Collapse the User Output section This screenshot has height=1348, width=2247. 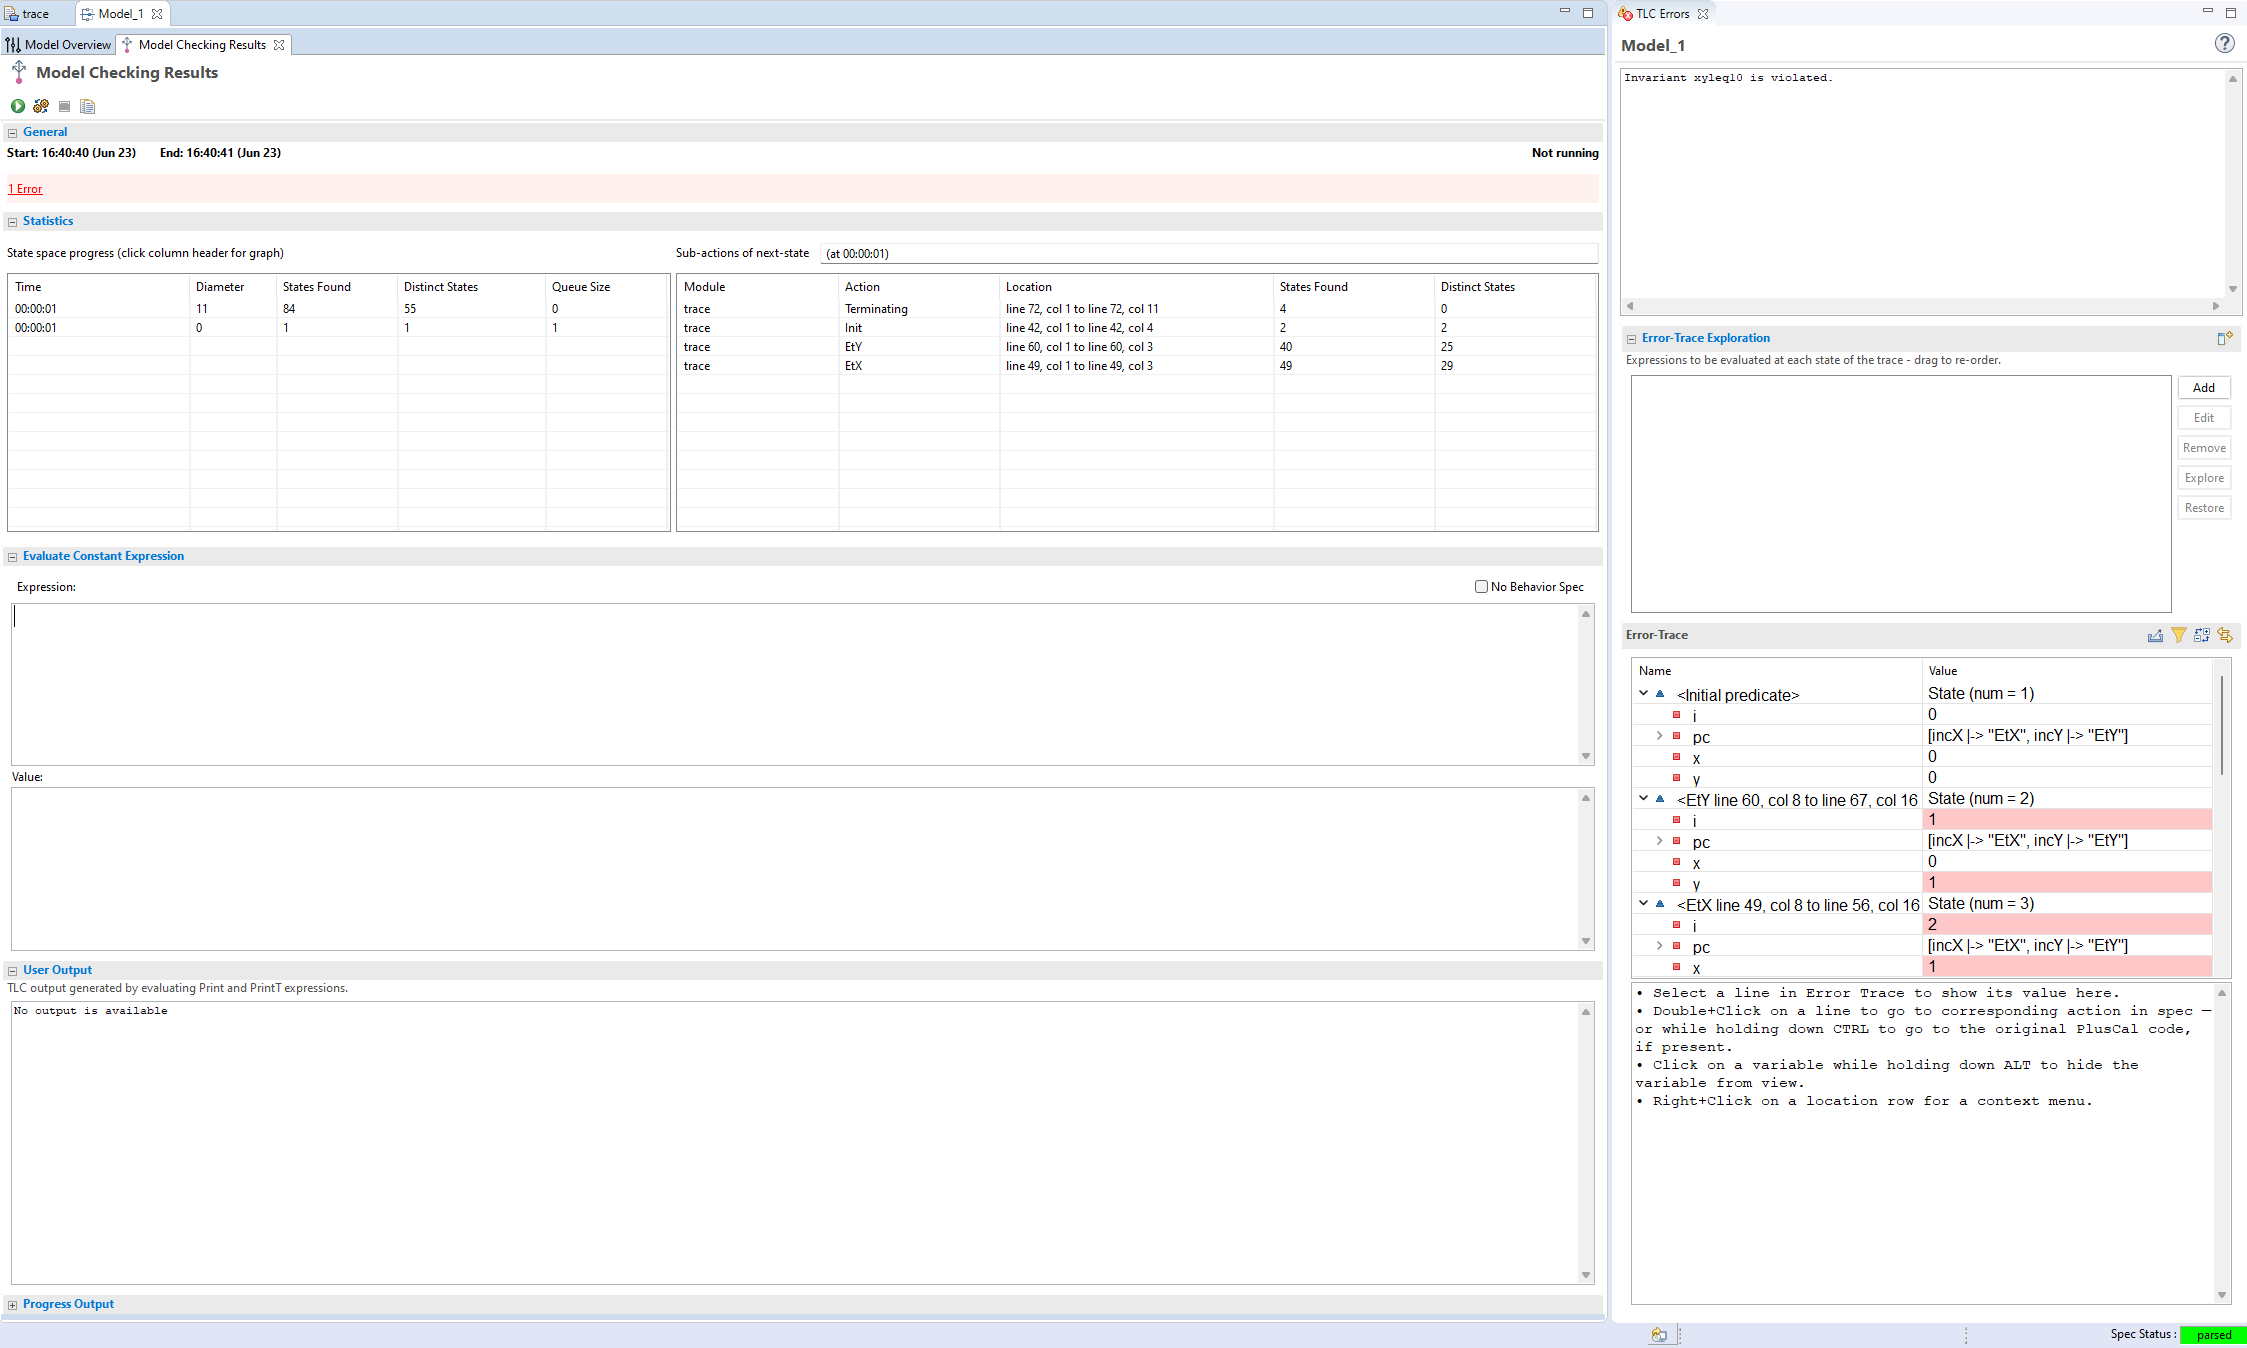point(12,971)
